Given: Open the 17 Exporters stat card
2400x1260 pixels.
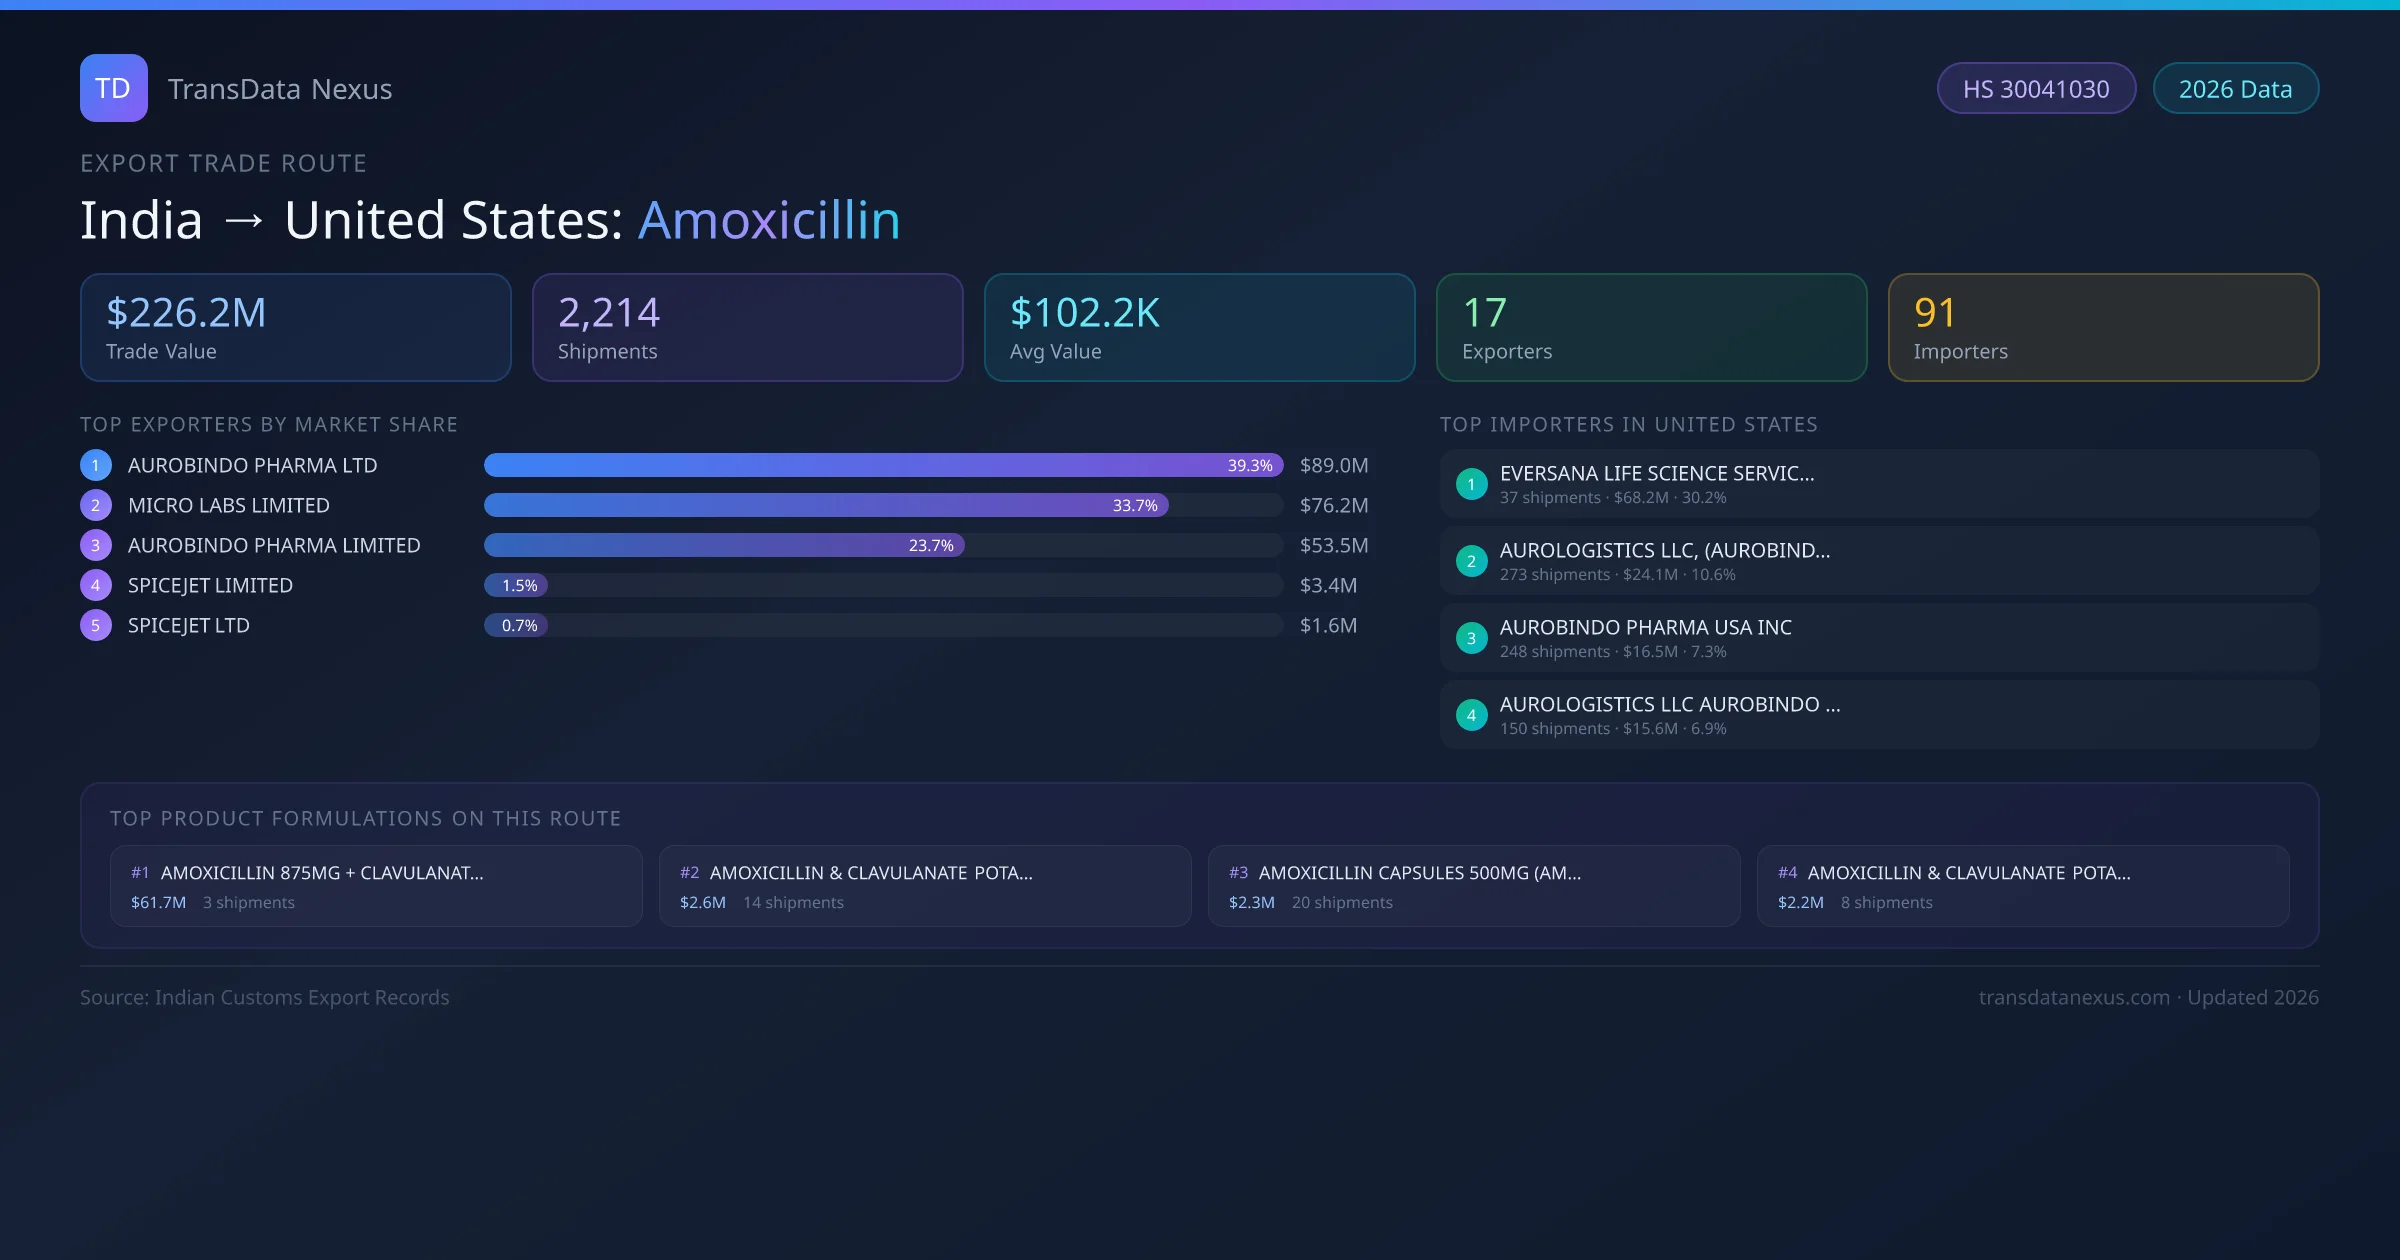Looking at the screenshot, I should (1651, 328).
